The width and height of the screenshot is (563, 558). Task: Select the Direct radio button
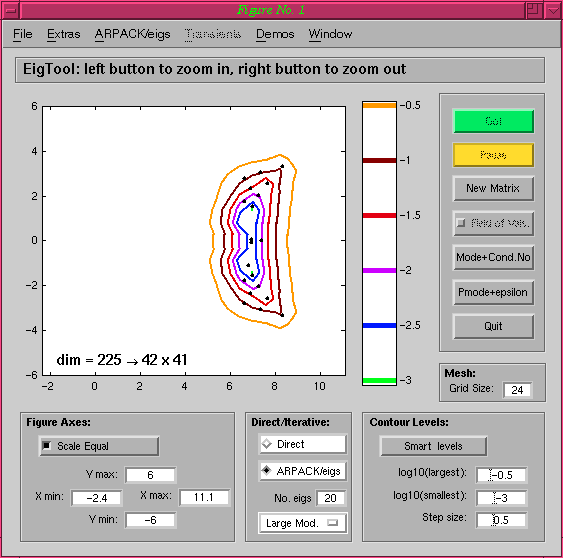[x=302, y=444]
